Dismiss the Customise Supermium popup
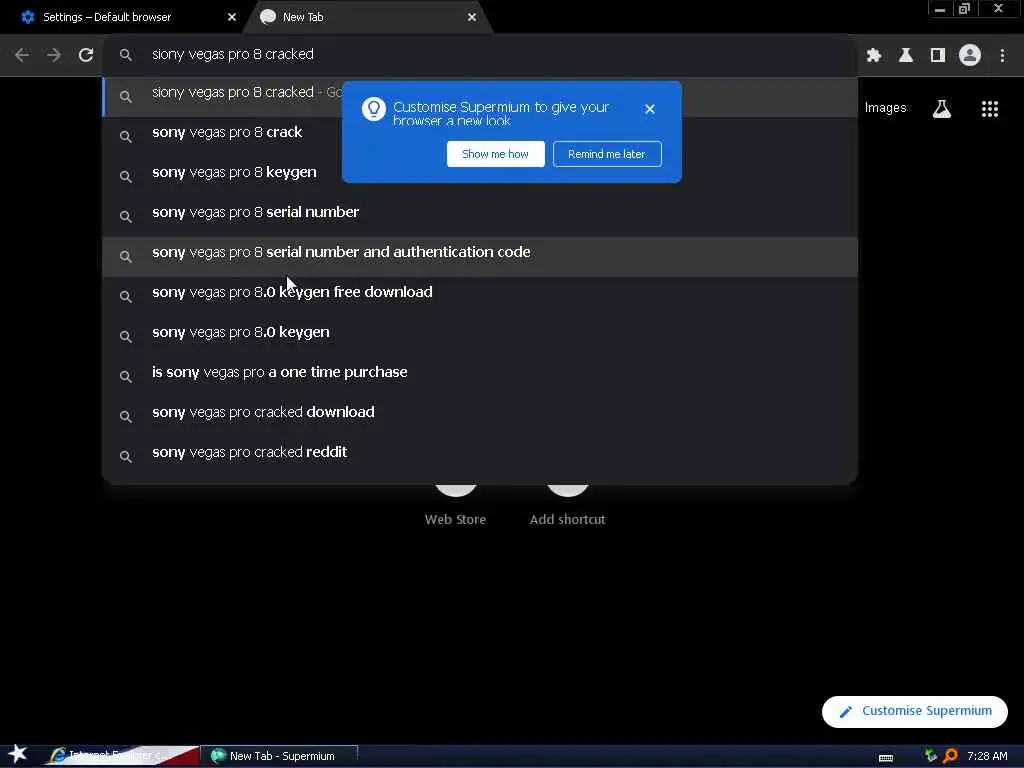Screen dimensions: 1024x768 click(650, 109)
